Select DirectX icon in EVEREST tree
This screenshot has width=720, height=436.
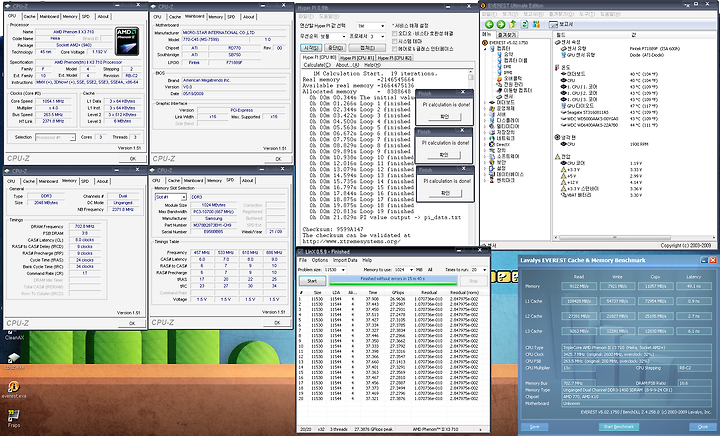pyautogui.click(x=492, y=144)
